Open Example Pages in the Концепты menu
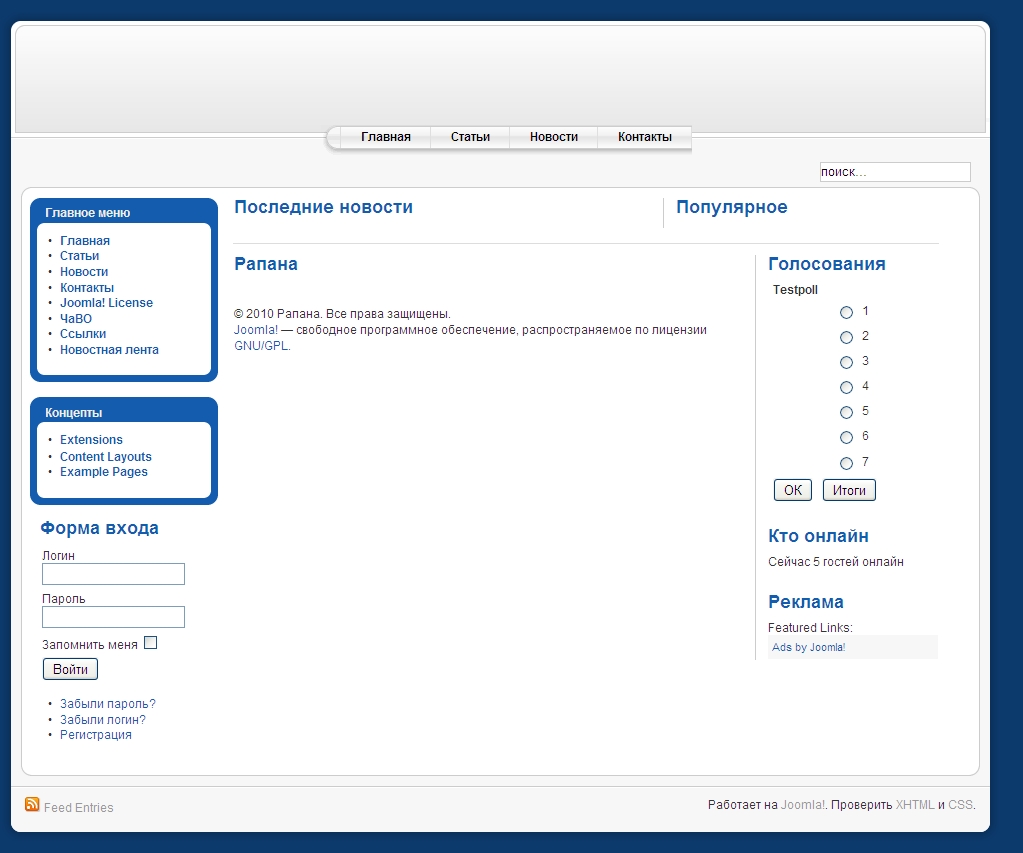The image size is (1023, 853). point(104,472)
